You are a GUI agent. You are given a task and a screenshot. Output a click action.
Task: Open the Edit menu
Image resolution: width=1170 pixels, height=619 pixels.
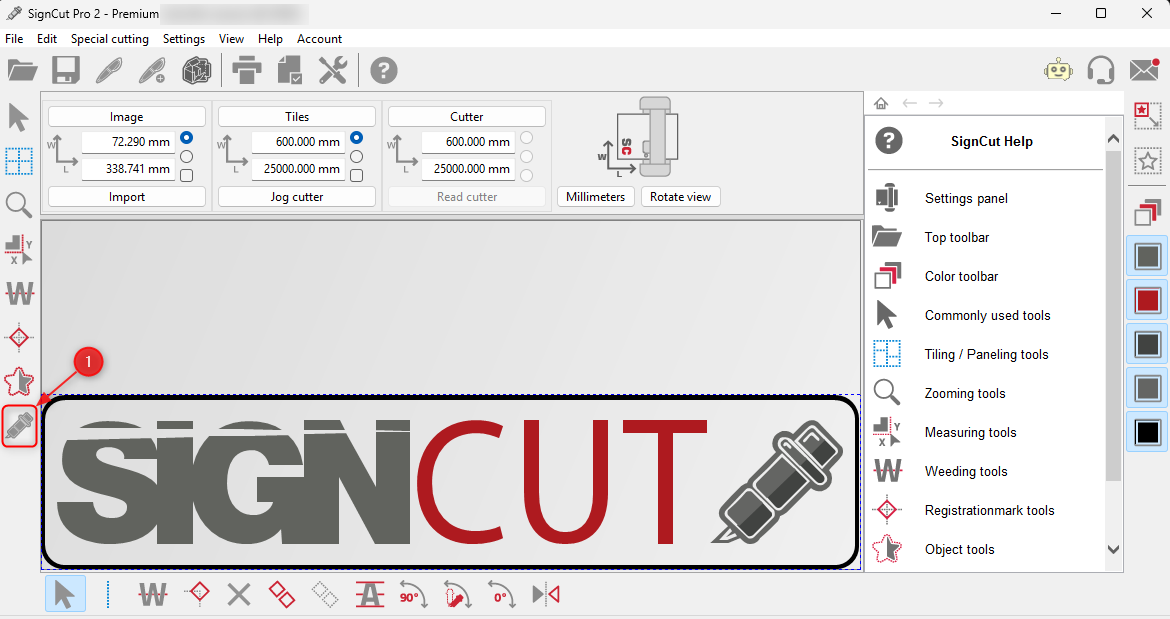tap(47, 39)
